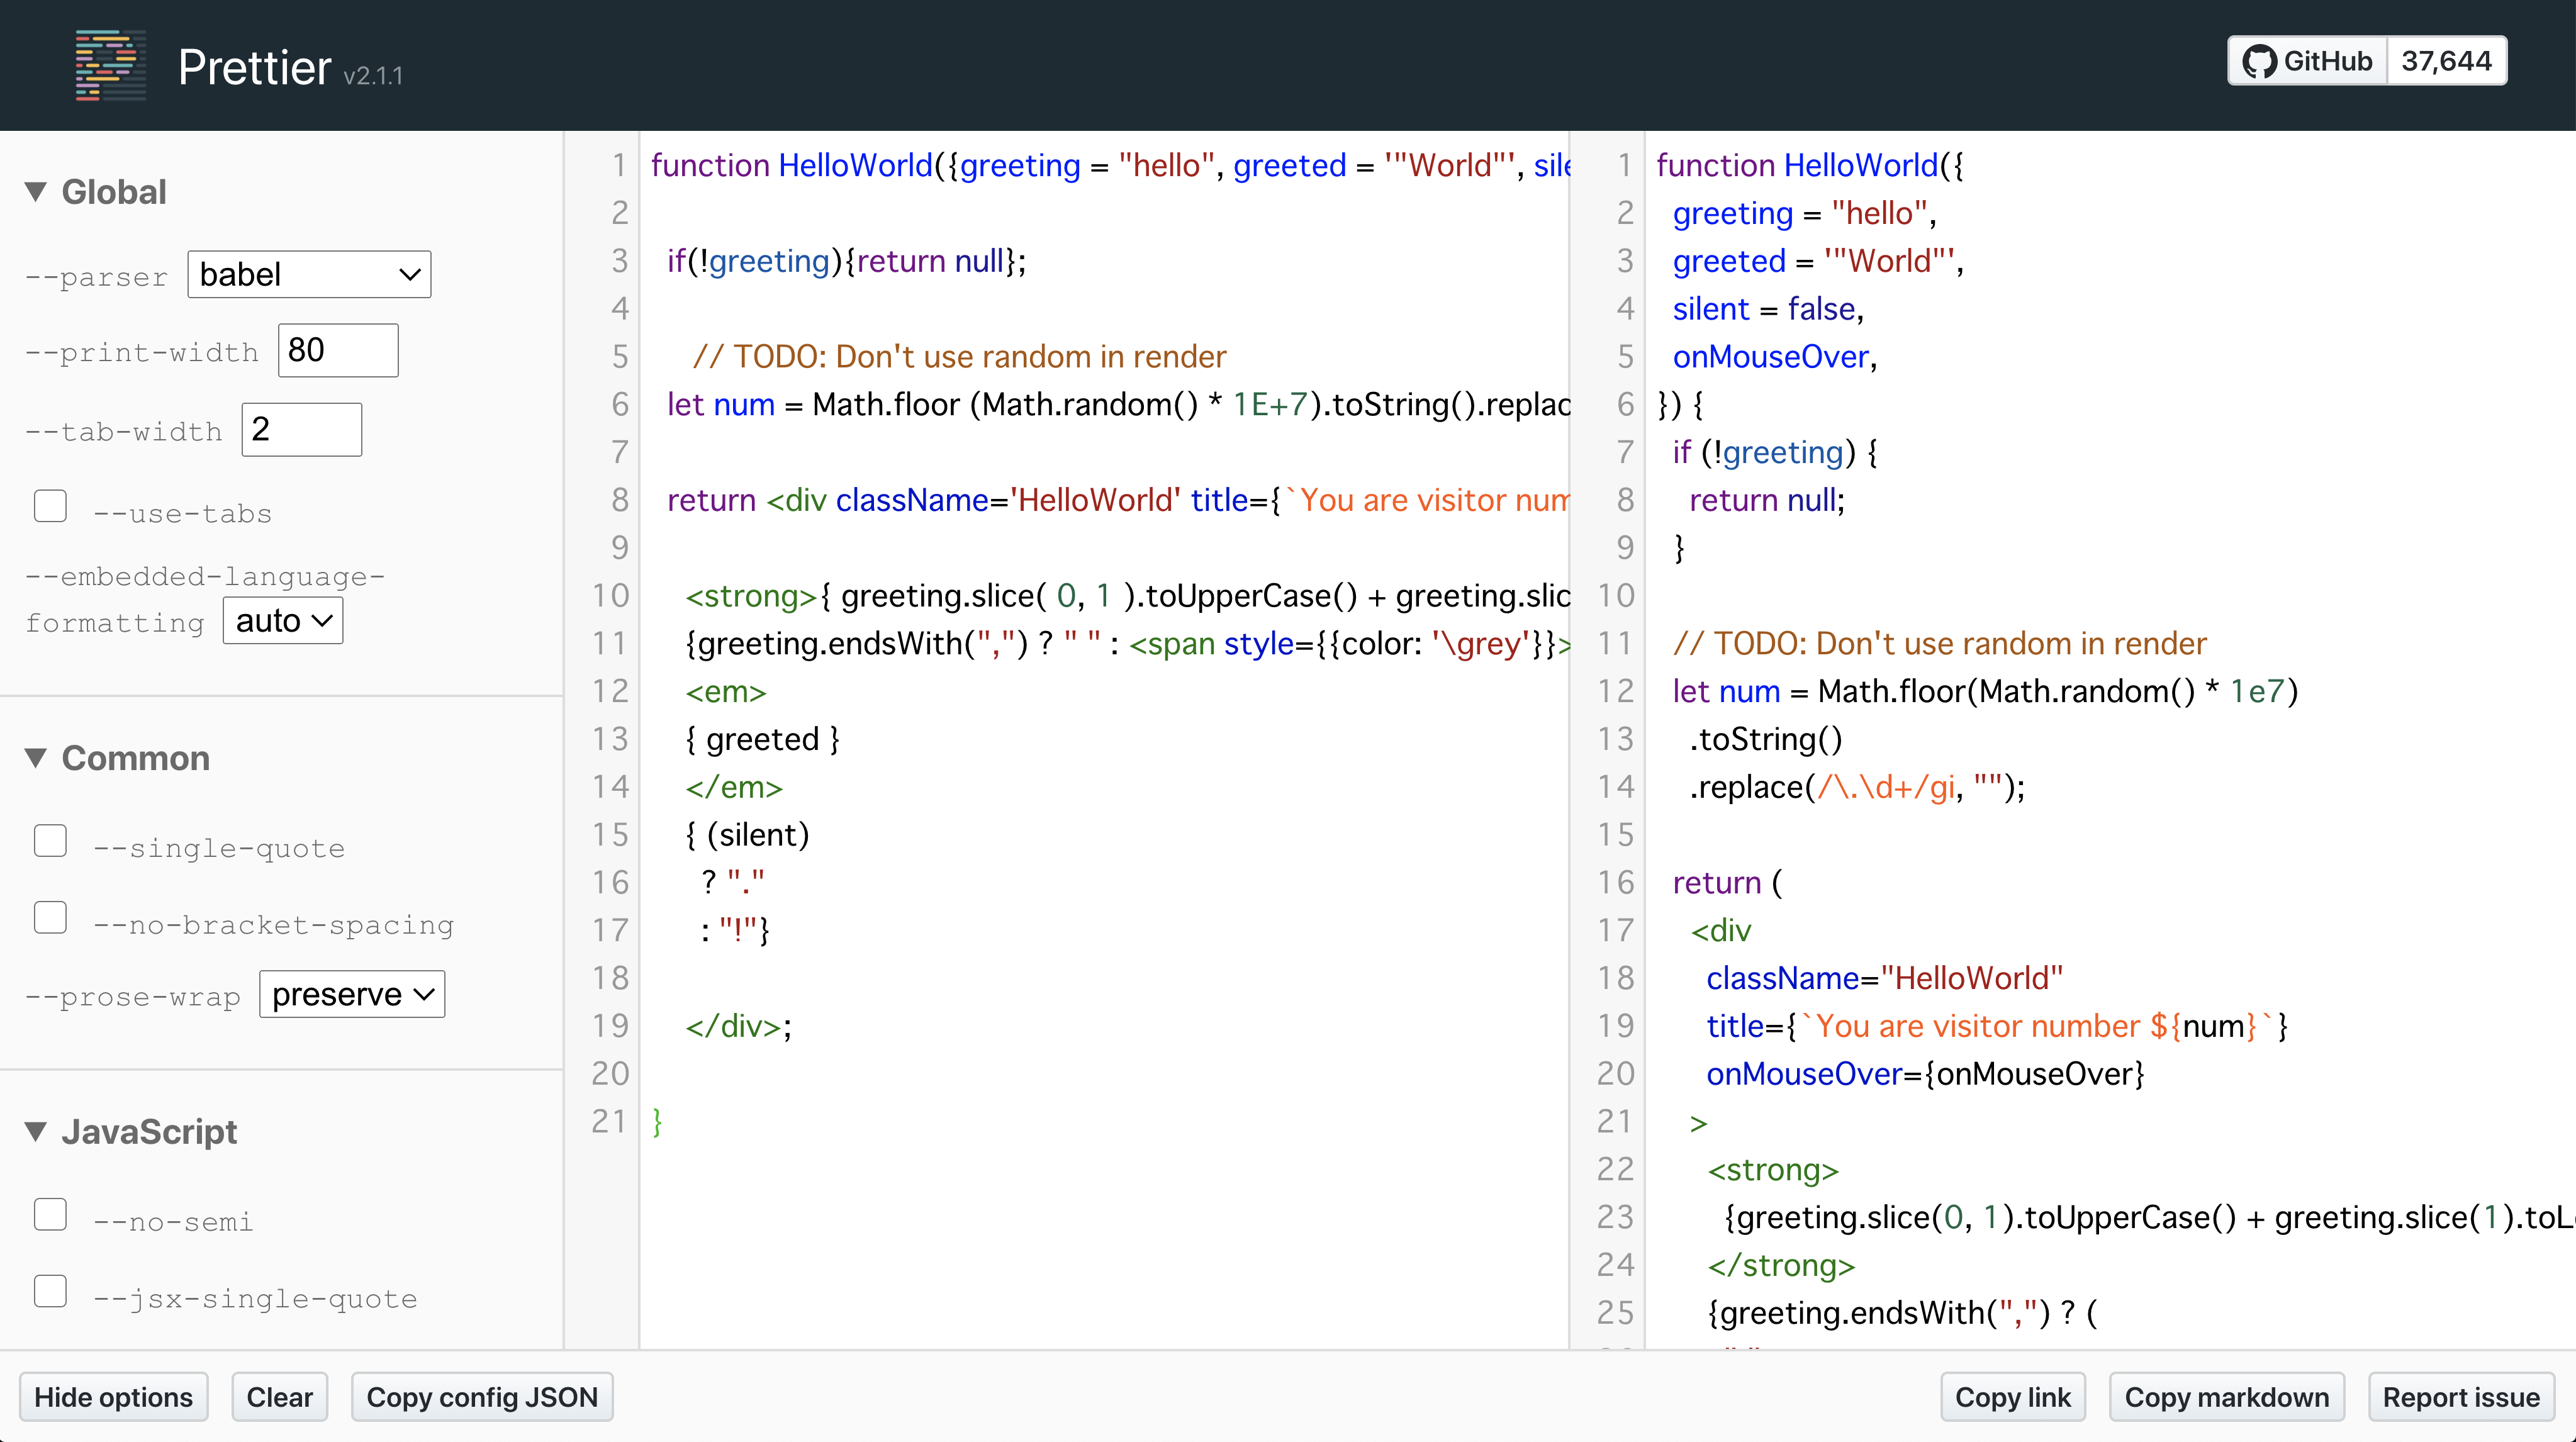Click the Prettier title text
Viewport: 2576px width, 1442px height.
[x=254, y=68]
